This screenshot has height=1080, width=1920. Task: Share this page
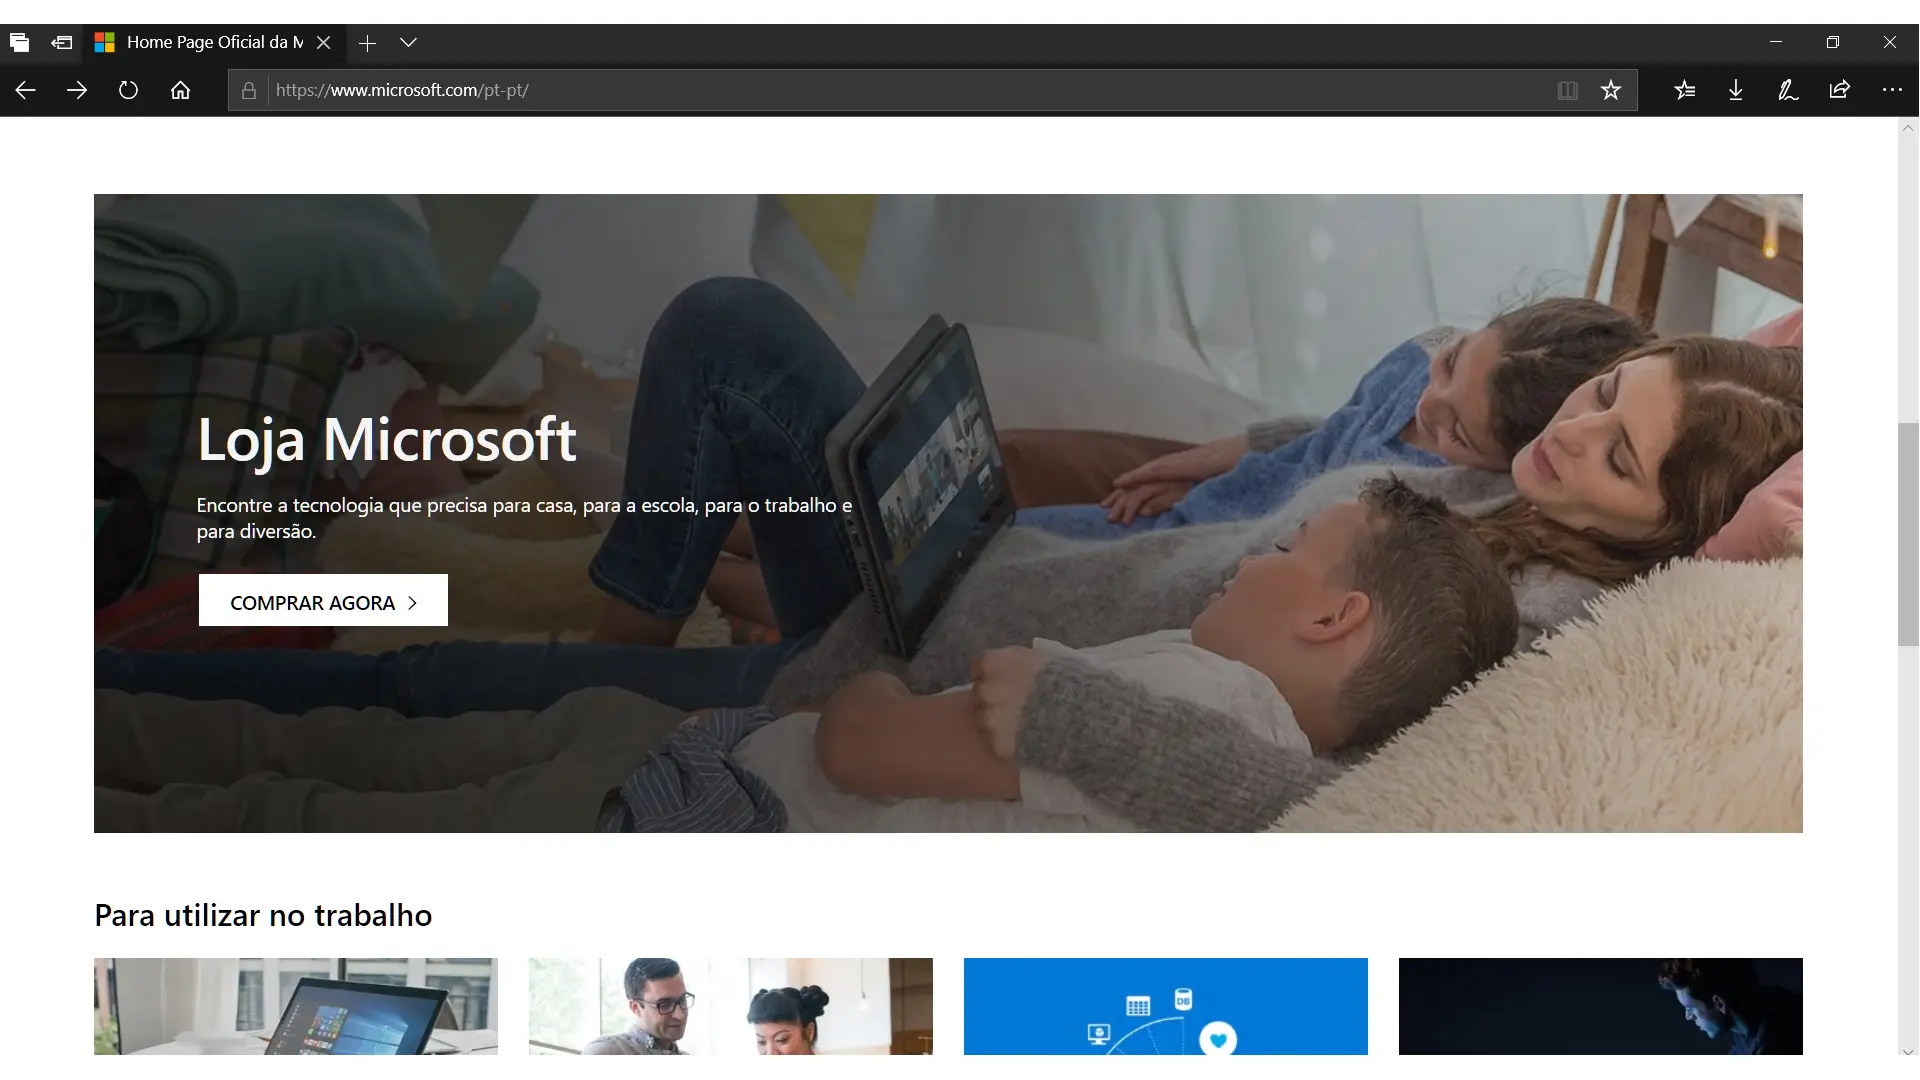click(x=1840, y=90)
